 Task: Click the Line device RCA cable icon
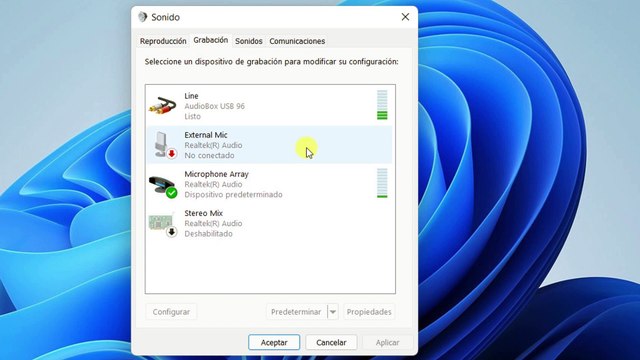pyautogui.click(x=162, y=106)
